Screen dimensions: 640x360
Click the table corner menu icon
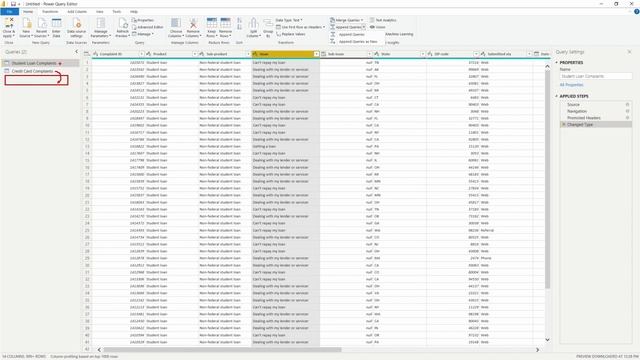point(87,54)
